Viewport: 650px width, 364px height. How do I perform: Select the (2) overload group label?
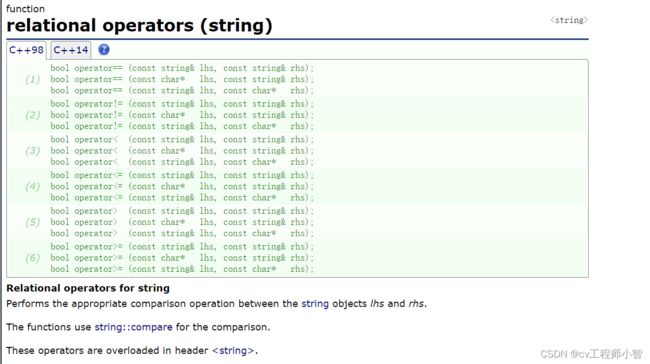click(33, 115)
